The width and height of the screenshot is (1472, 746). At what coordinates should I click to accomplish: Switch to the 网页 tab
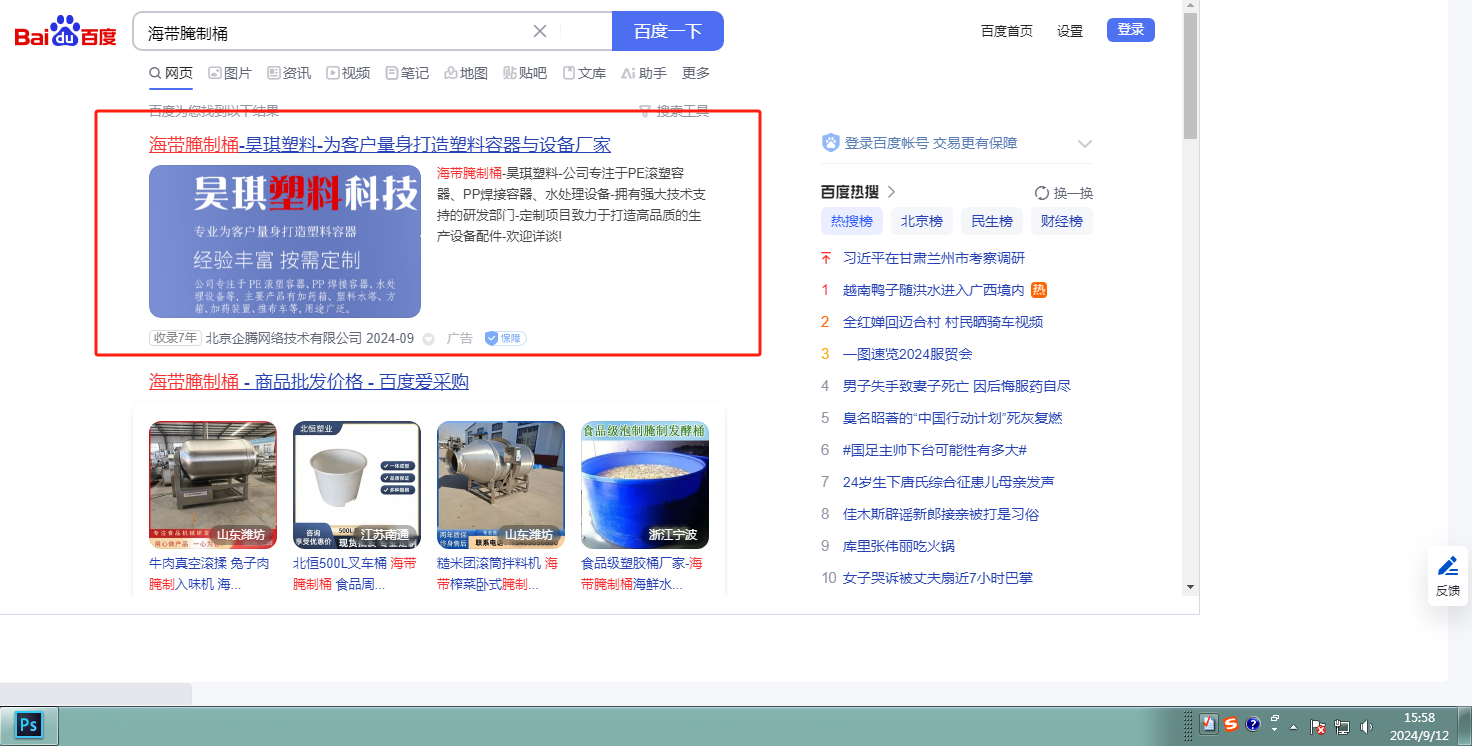click(x=171, y=73)
